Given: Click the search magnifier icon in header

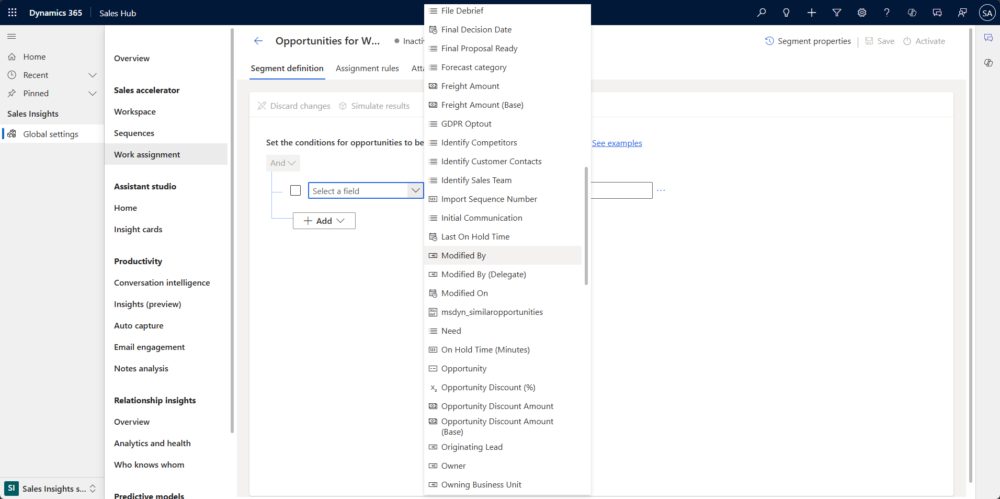Looking at the screenshot, I should [761, 12].
